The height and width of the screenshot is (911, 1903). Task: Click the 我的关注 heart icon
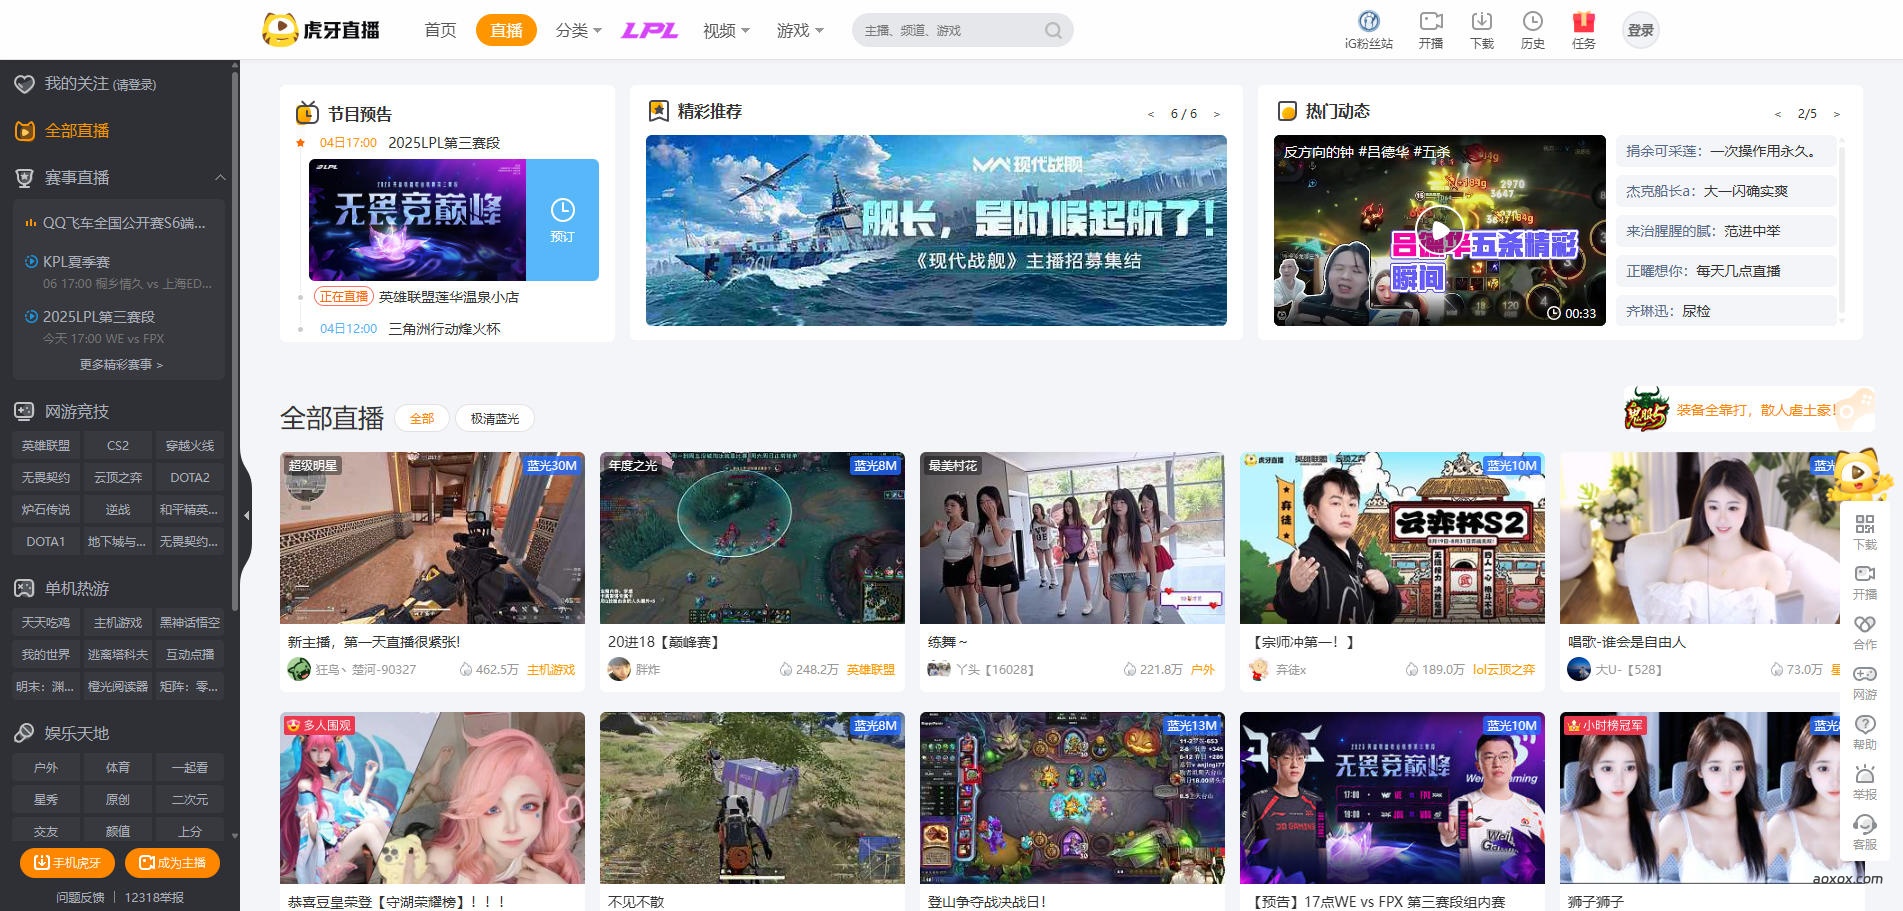point(25,84)
